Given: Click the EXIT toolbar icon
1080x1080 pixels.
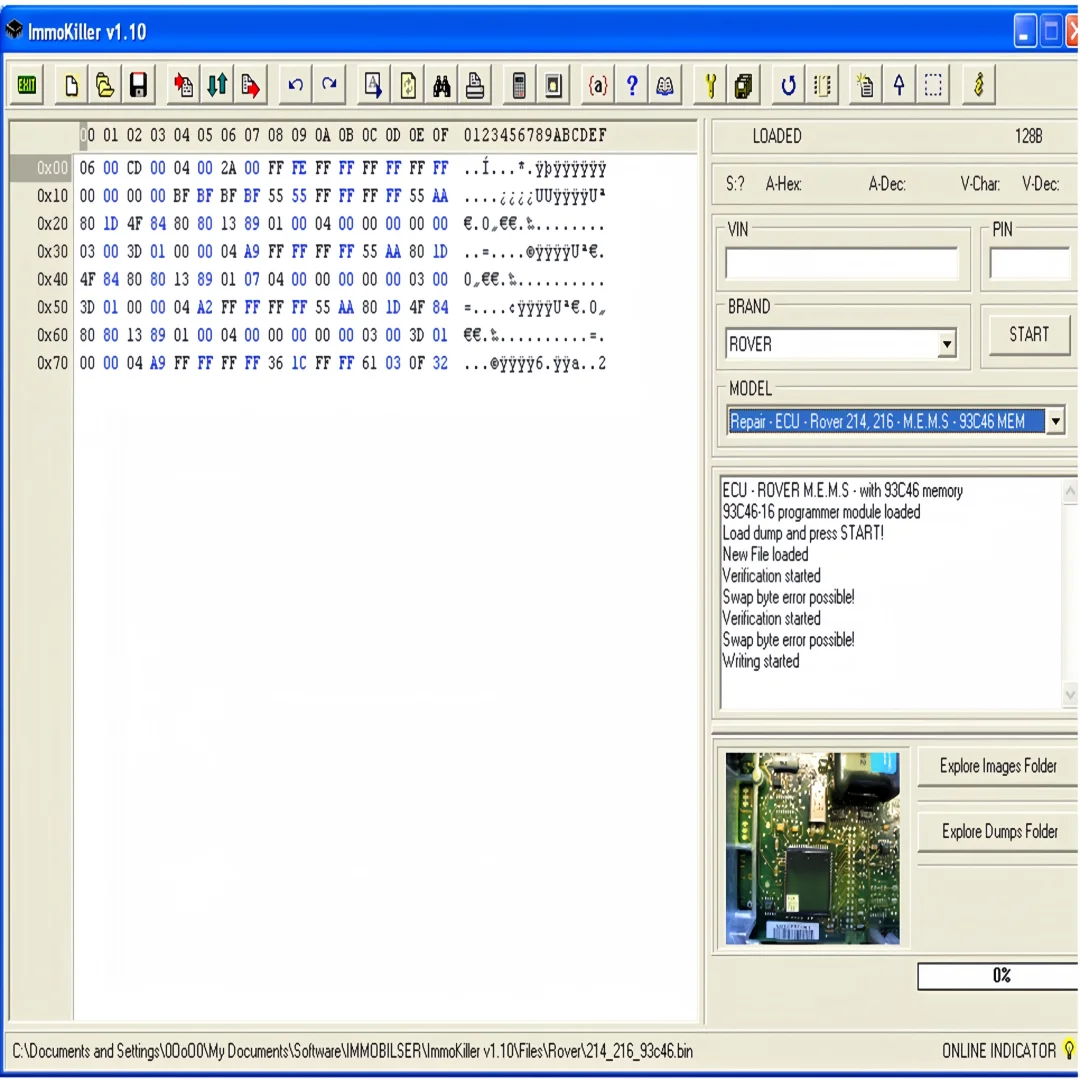Looking at the screenshot, I should coord(26,85).
